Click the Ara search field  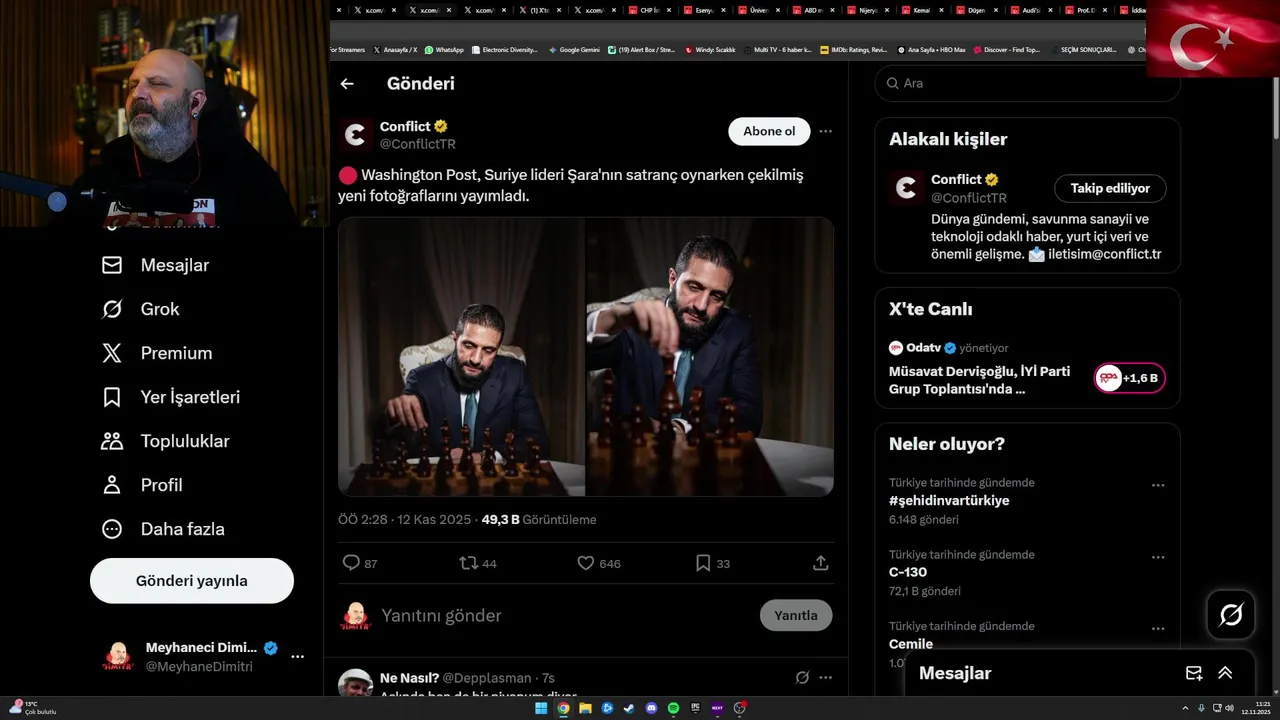click(x=1027, y=83)
